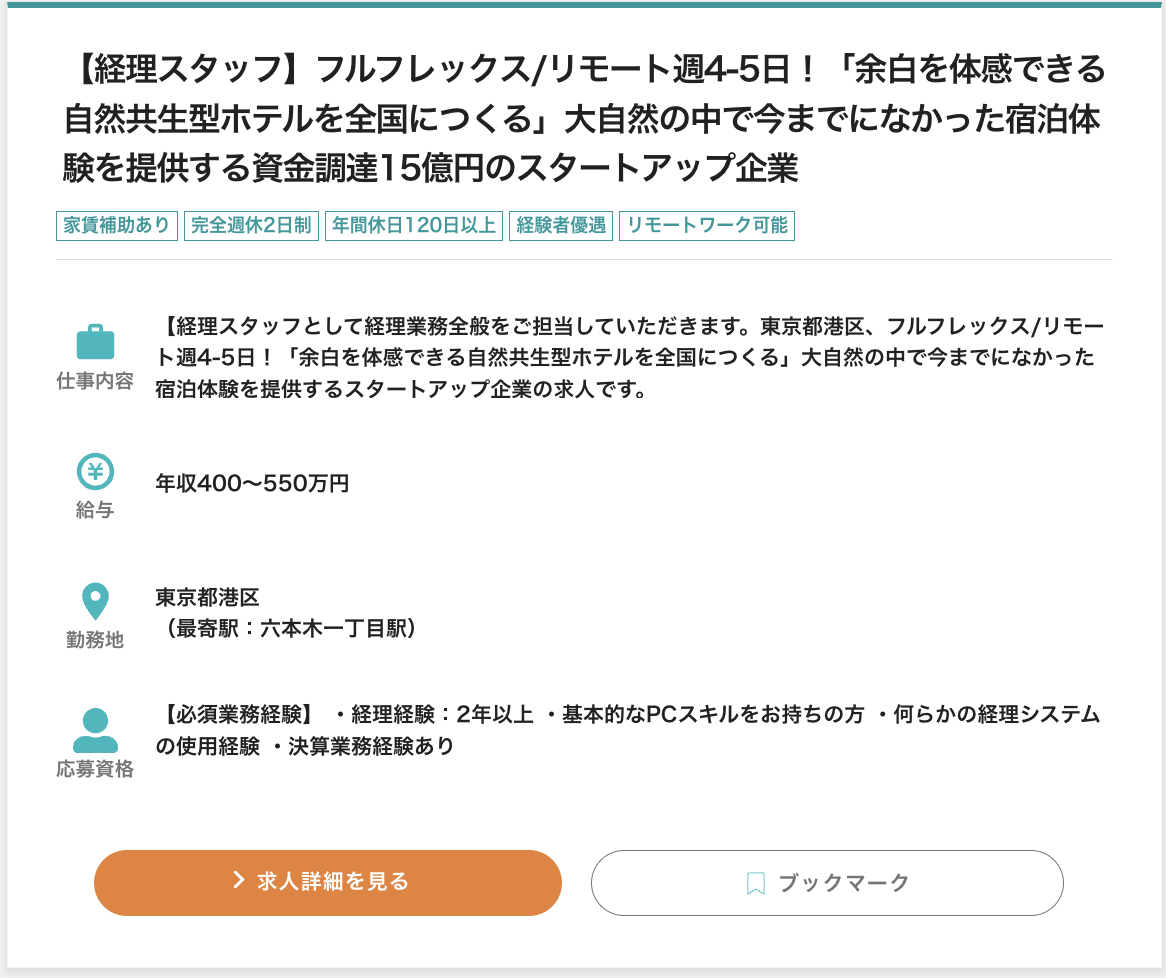Click the map pin location icon
This screenshot has width=1166, height=978.
(95, 601)
